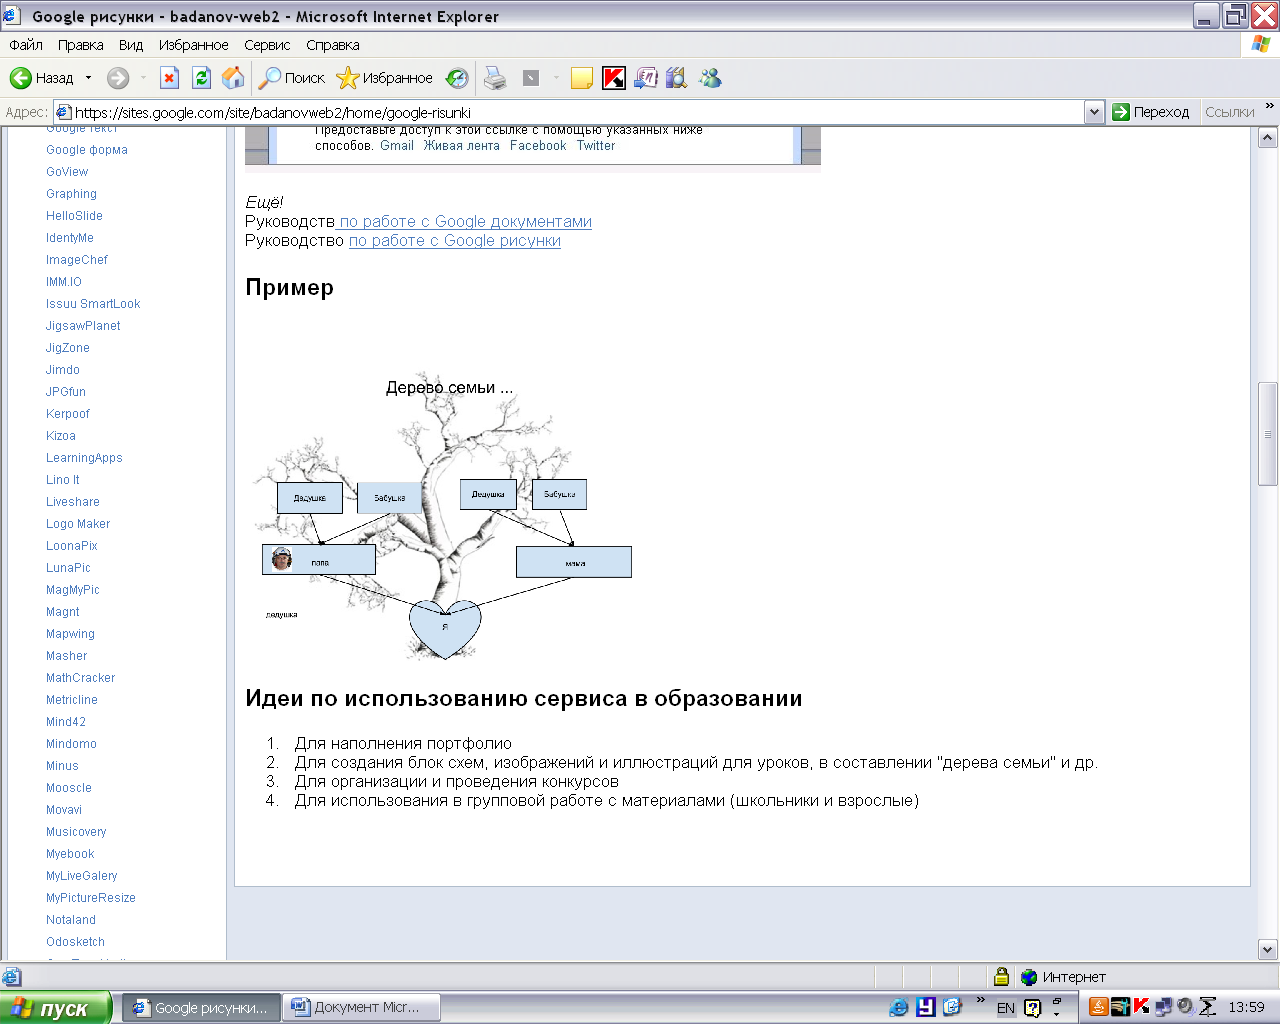Click the red Kaspersky toolbar icon
Viewport: 1280px width, 1024px height.
(x=614, y=78)
